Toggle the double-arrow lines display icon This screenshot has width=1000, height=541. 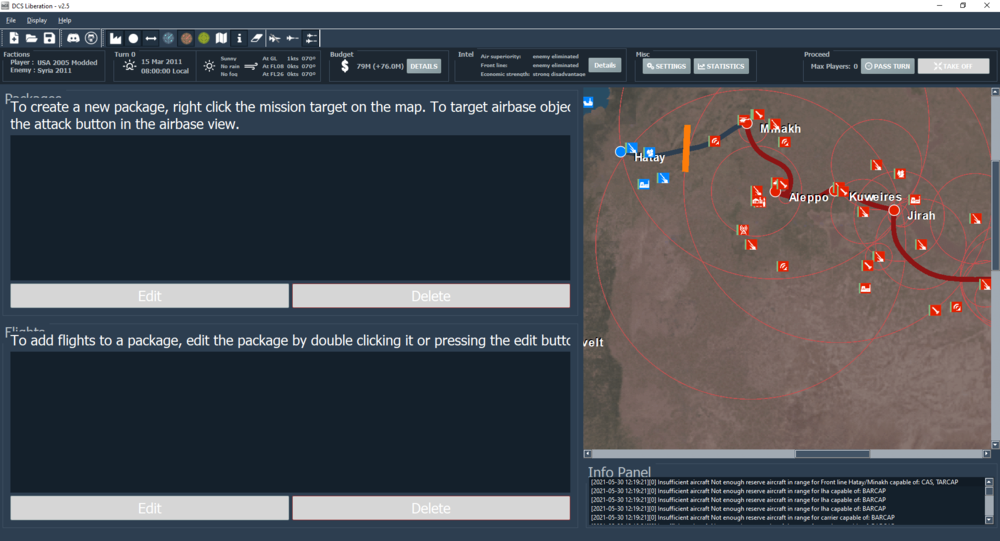(x=151, y=38)
